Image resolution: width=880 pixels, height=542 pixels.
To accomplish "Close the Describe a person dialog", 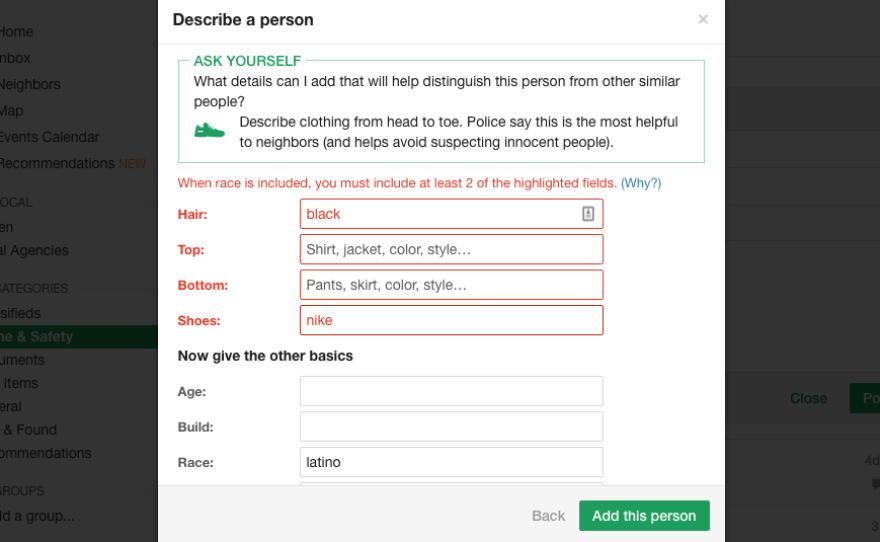I will click(703, 19).
